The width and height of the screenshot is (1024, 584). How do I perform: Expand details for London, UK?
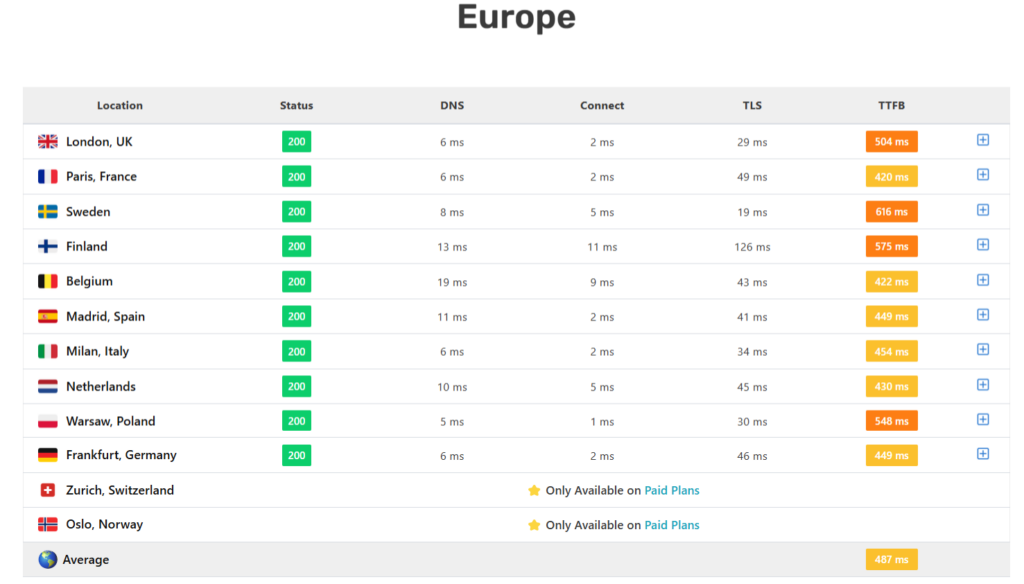point(983,141)
